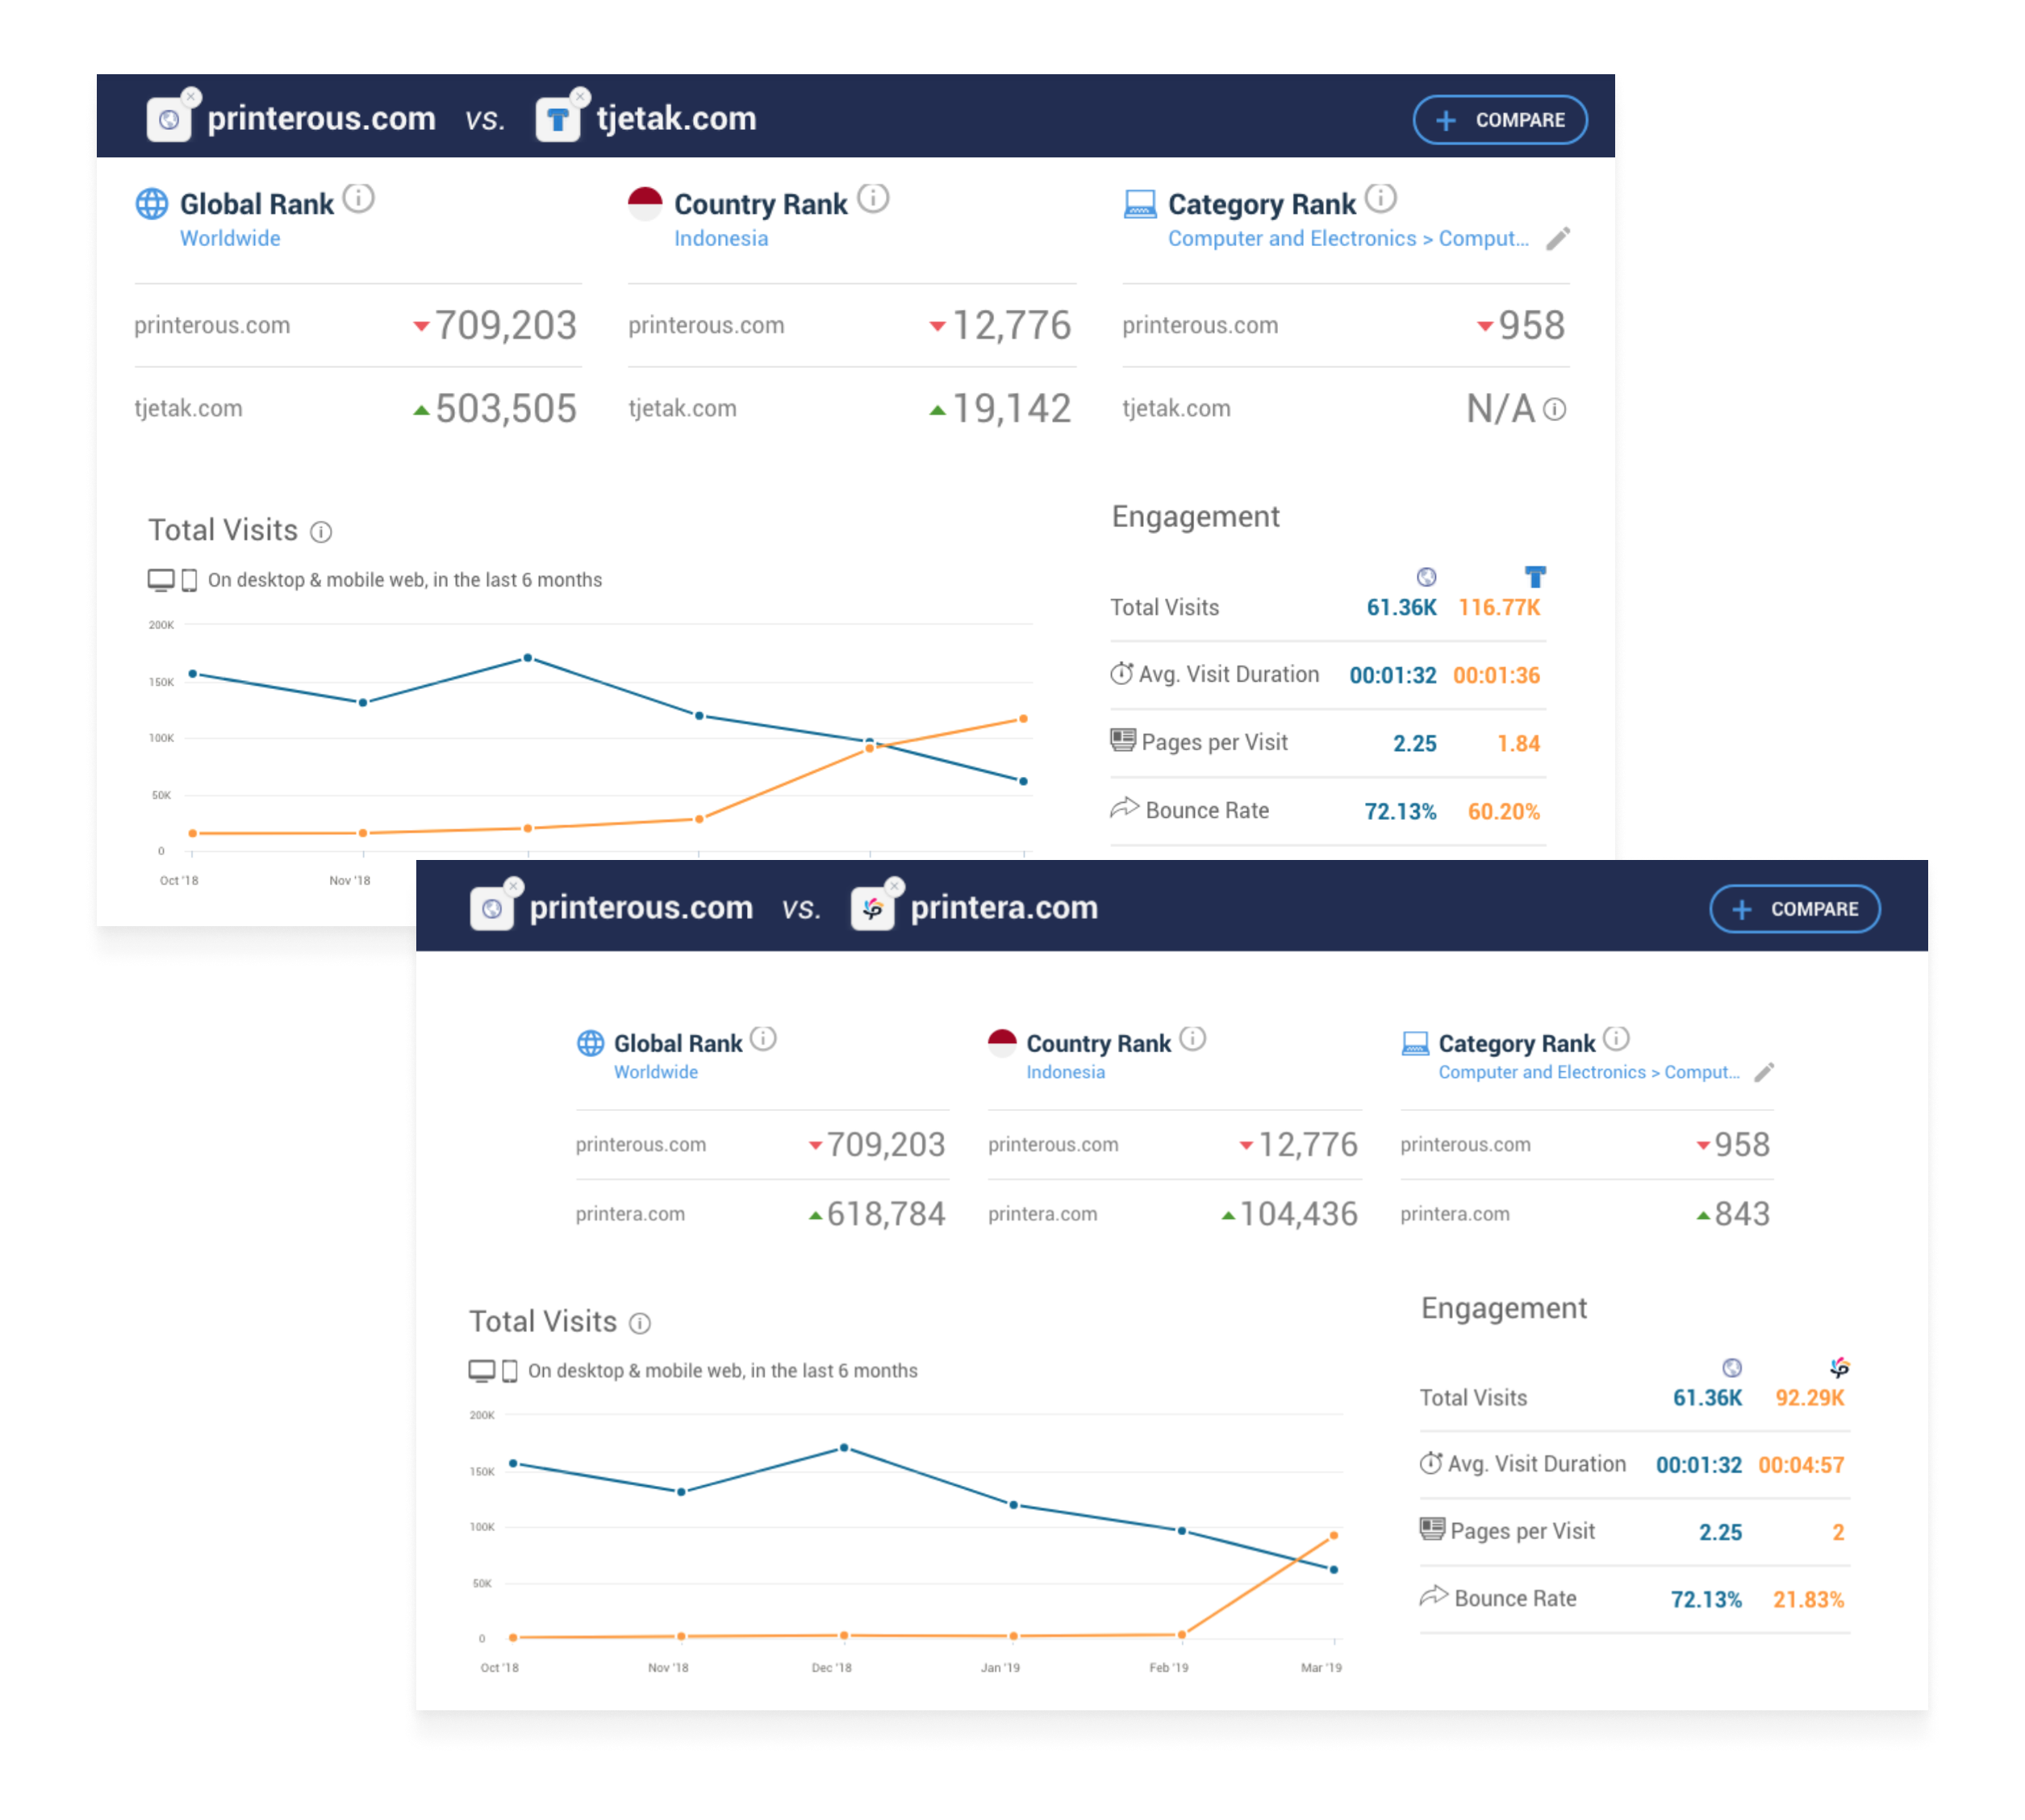Click printera.com Category Rank value 843
The width and height of the screenshot is (2025, 1820).
click(x=1742, y=1215)
